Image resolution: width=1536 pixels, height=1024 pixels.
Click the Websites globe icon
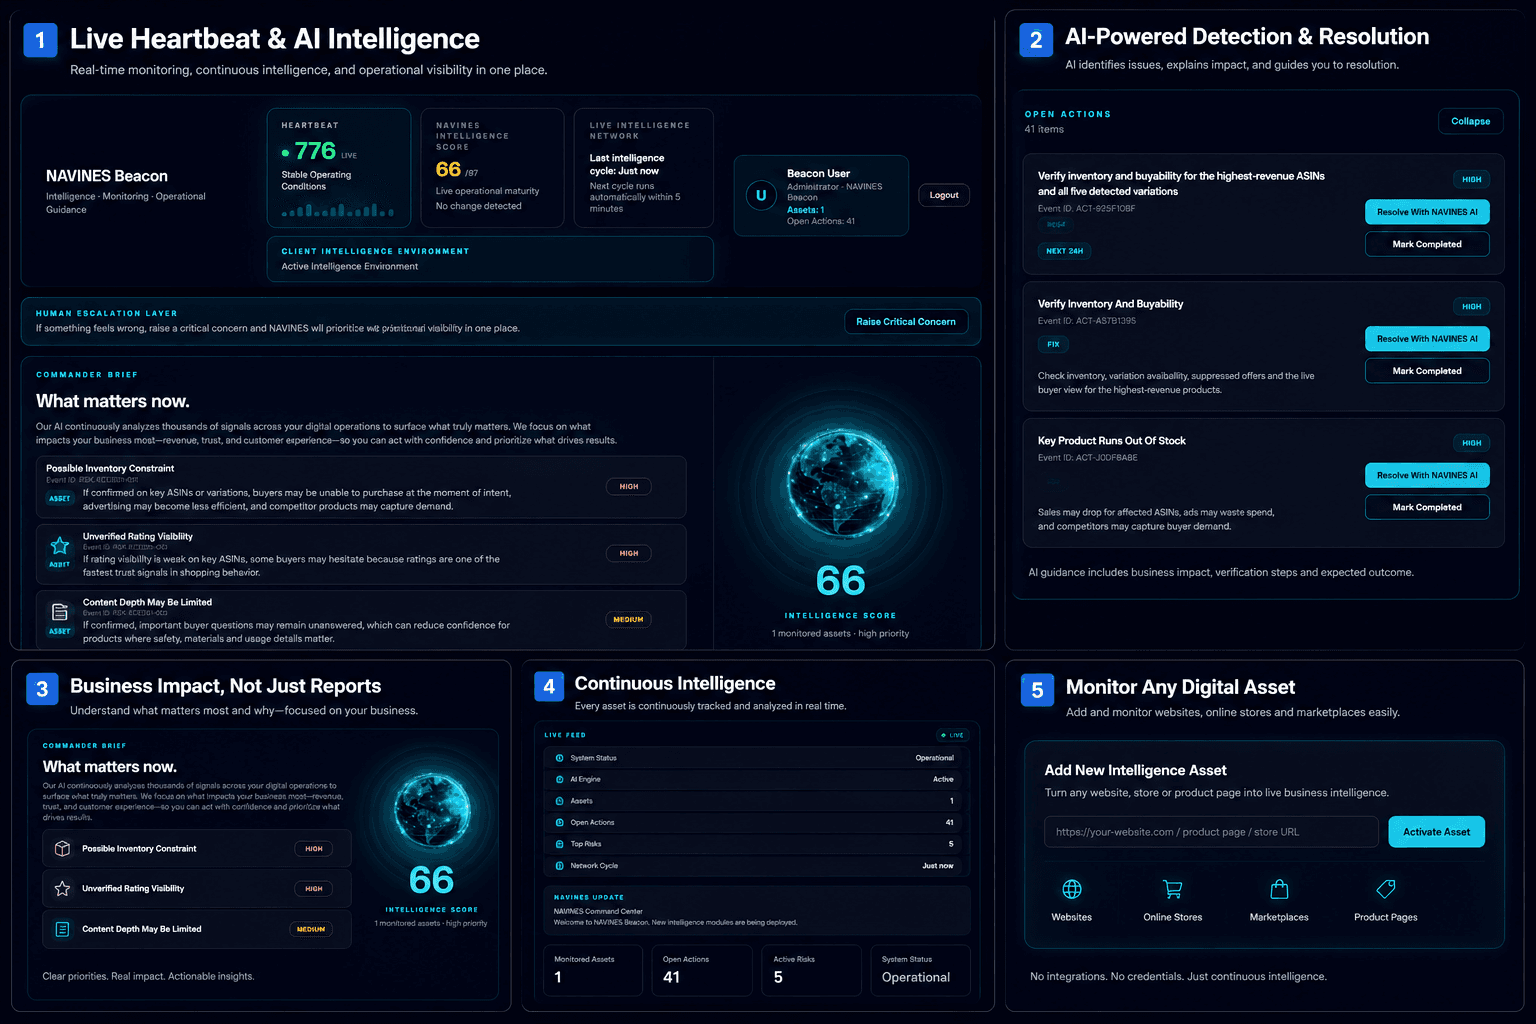[x=1072, y=889]
